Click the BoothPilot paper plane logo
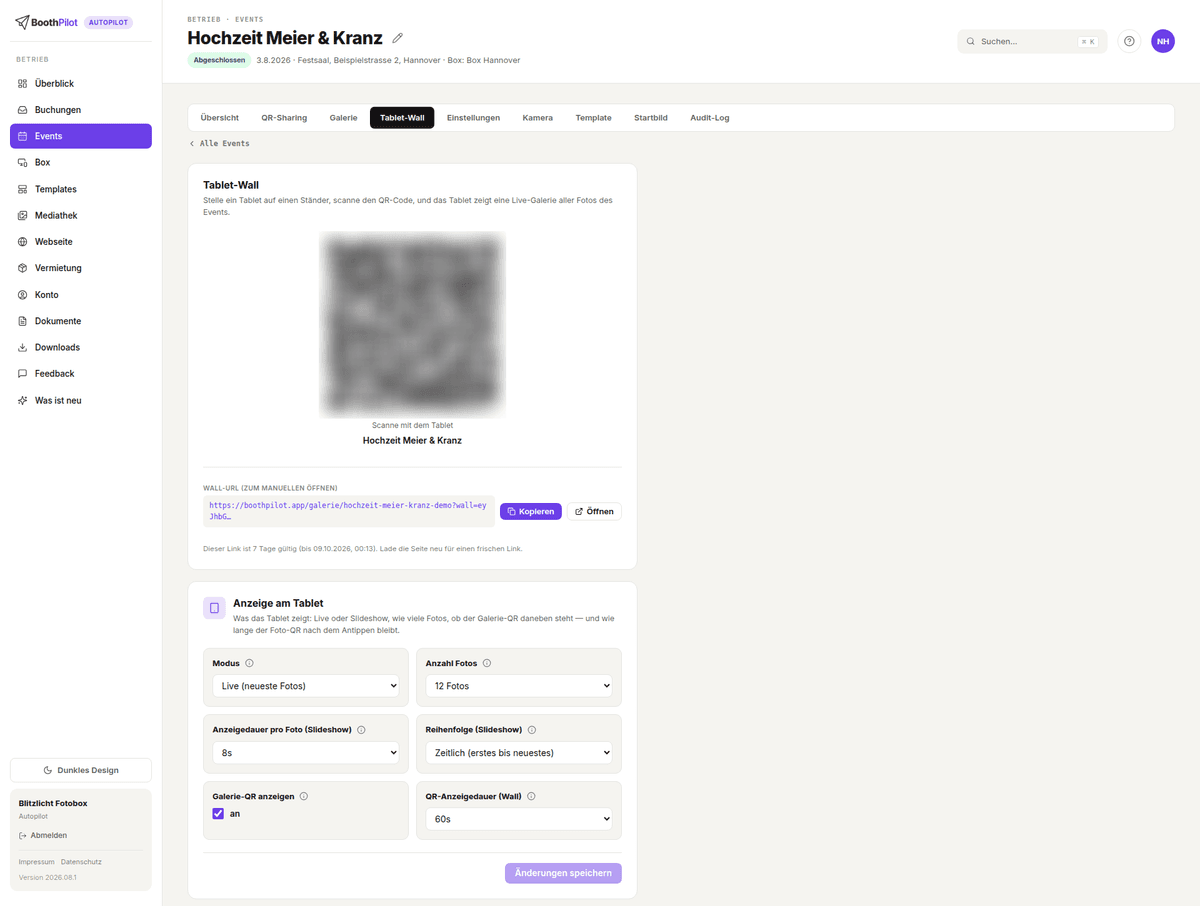 pyautogui.click(x=23, y=22)
